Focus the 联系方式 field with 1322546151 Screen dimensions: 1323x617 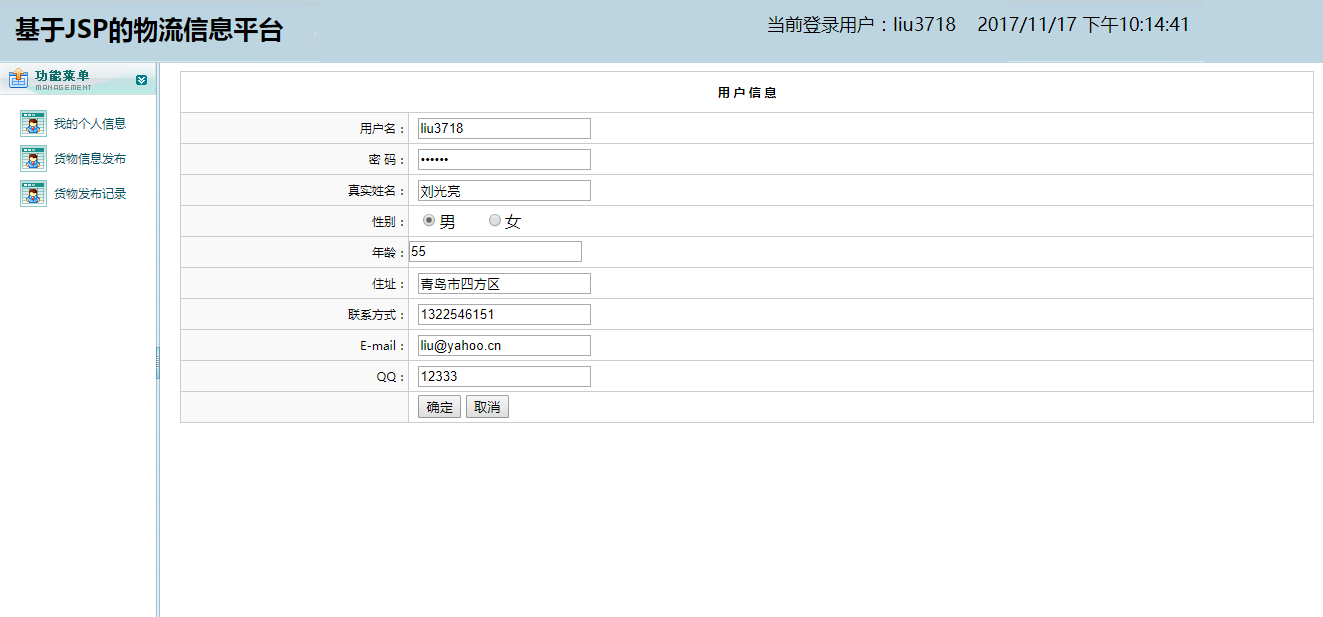[x=504, y=314]
